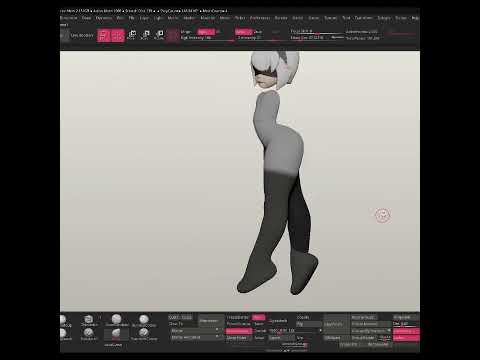Click the Focal Shift slider
This screenshot has height=360, width=480.
pyautogui.click(x=316, y=32)
